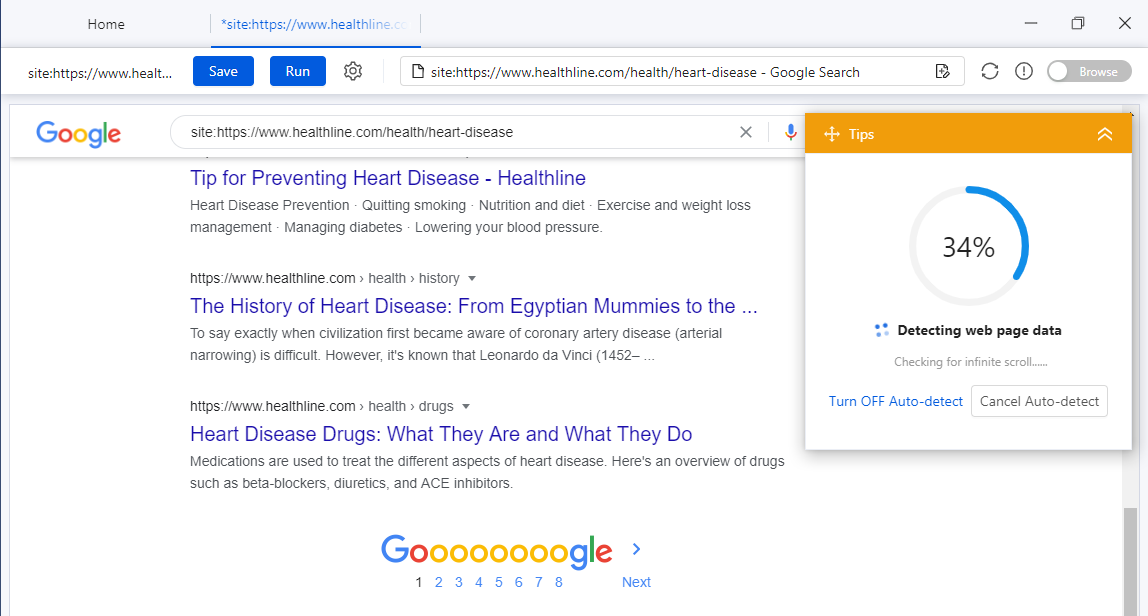Click the Next page link
Viewport: 1148px width, 616px height.
click(x=636, y=582)
